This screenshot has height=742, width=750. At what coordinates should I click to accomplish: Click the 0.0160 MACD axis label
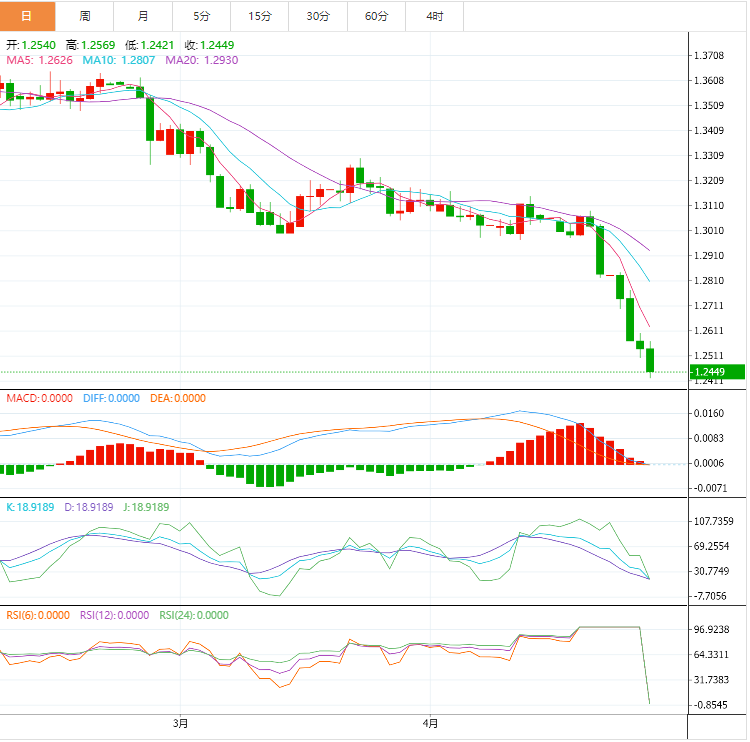[709, 413]
